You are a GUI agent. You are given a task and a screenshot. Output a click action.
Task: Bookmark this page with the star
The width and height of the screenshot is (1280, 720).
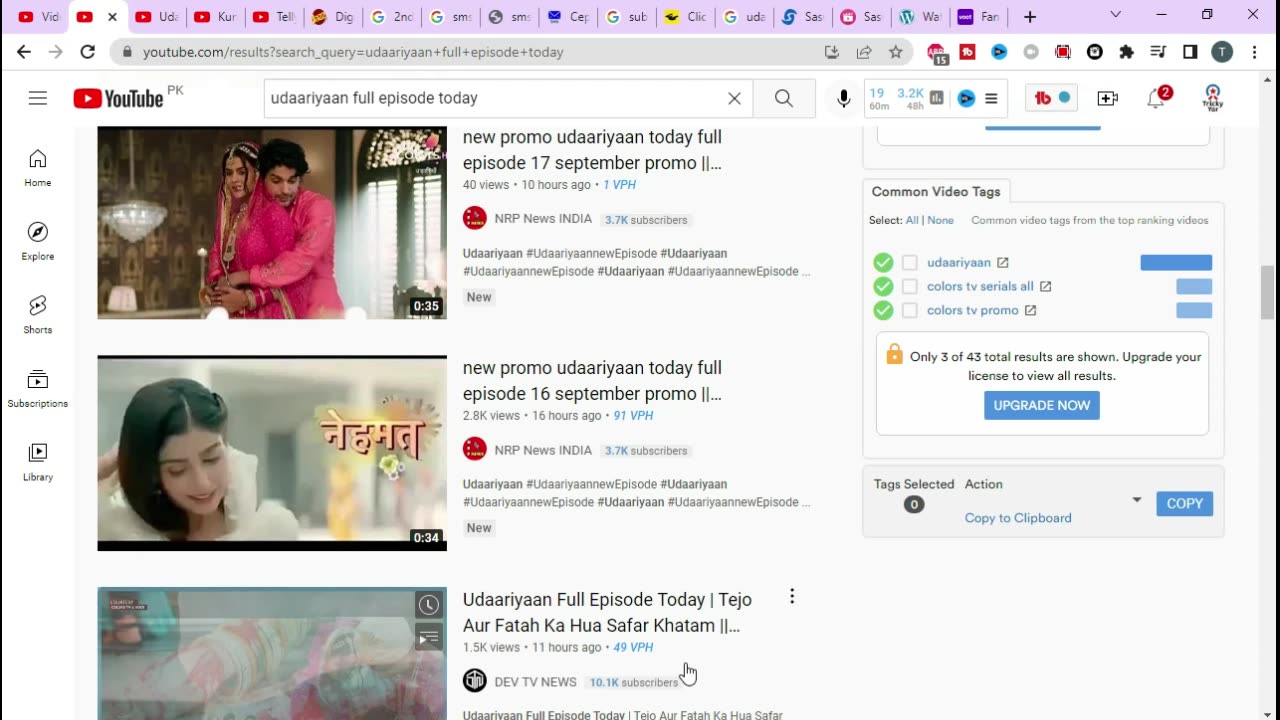click(896, 52)
